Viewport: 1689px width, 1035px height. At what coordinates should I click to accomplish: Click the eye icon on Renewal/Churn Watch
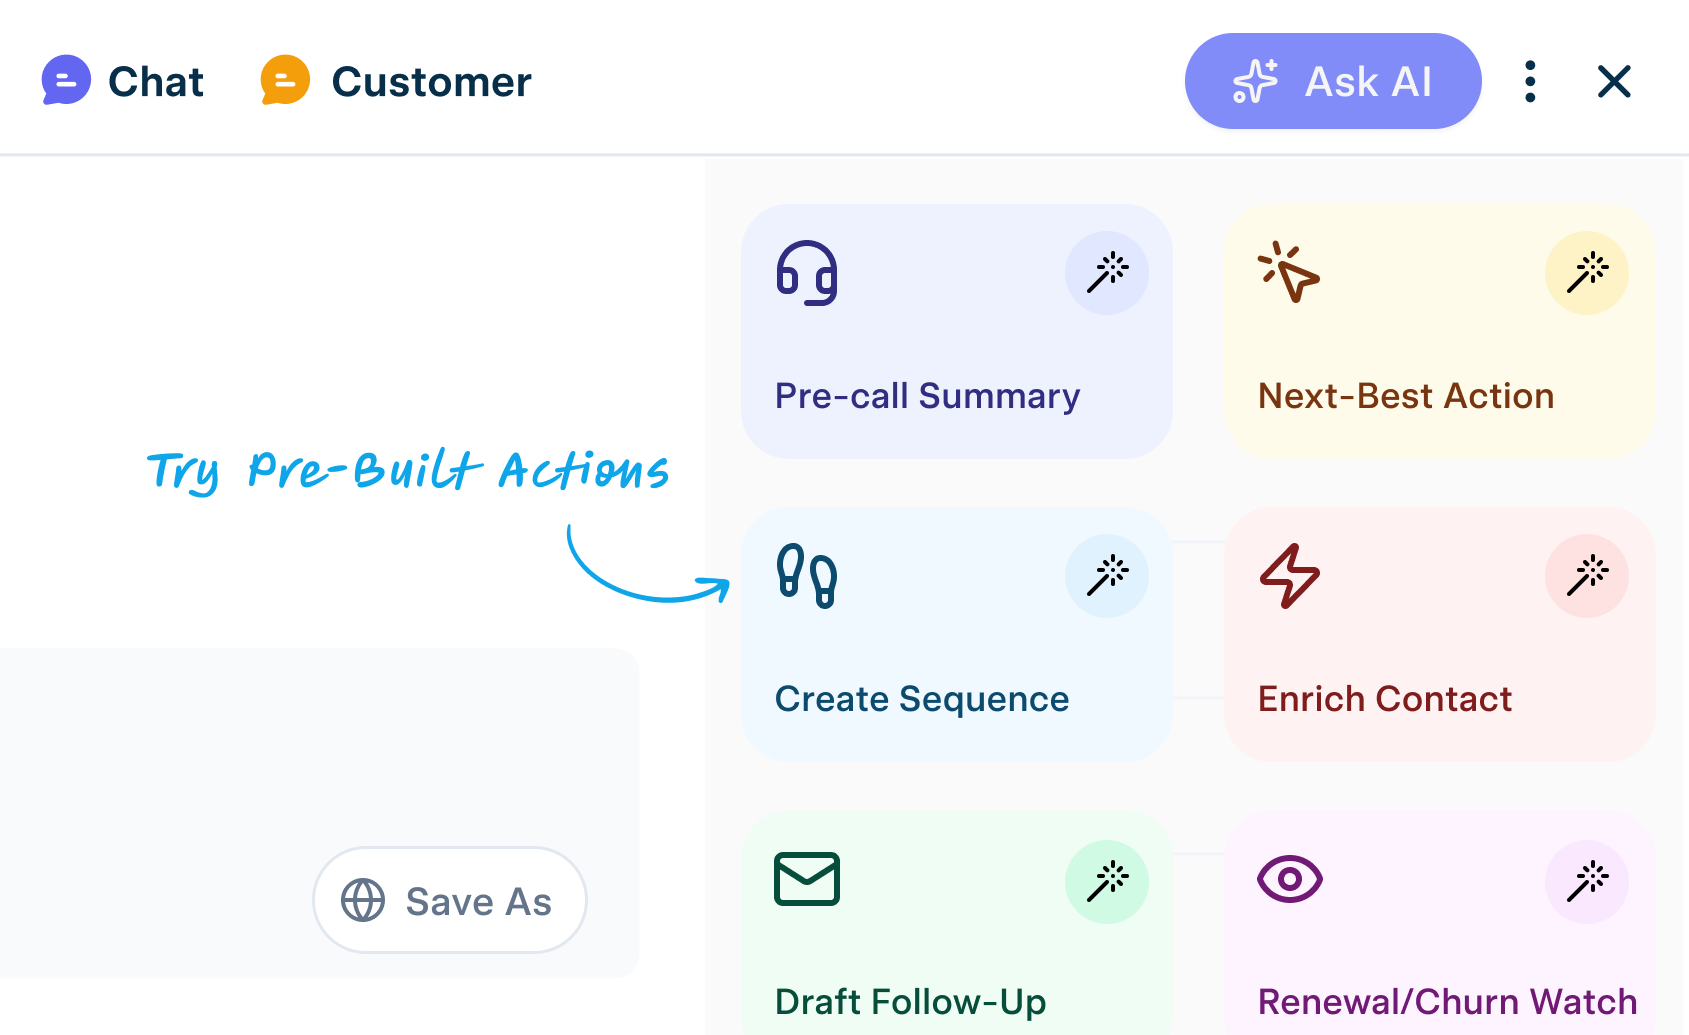[x=1289, y=879]
